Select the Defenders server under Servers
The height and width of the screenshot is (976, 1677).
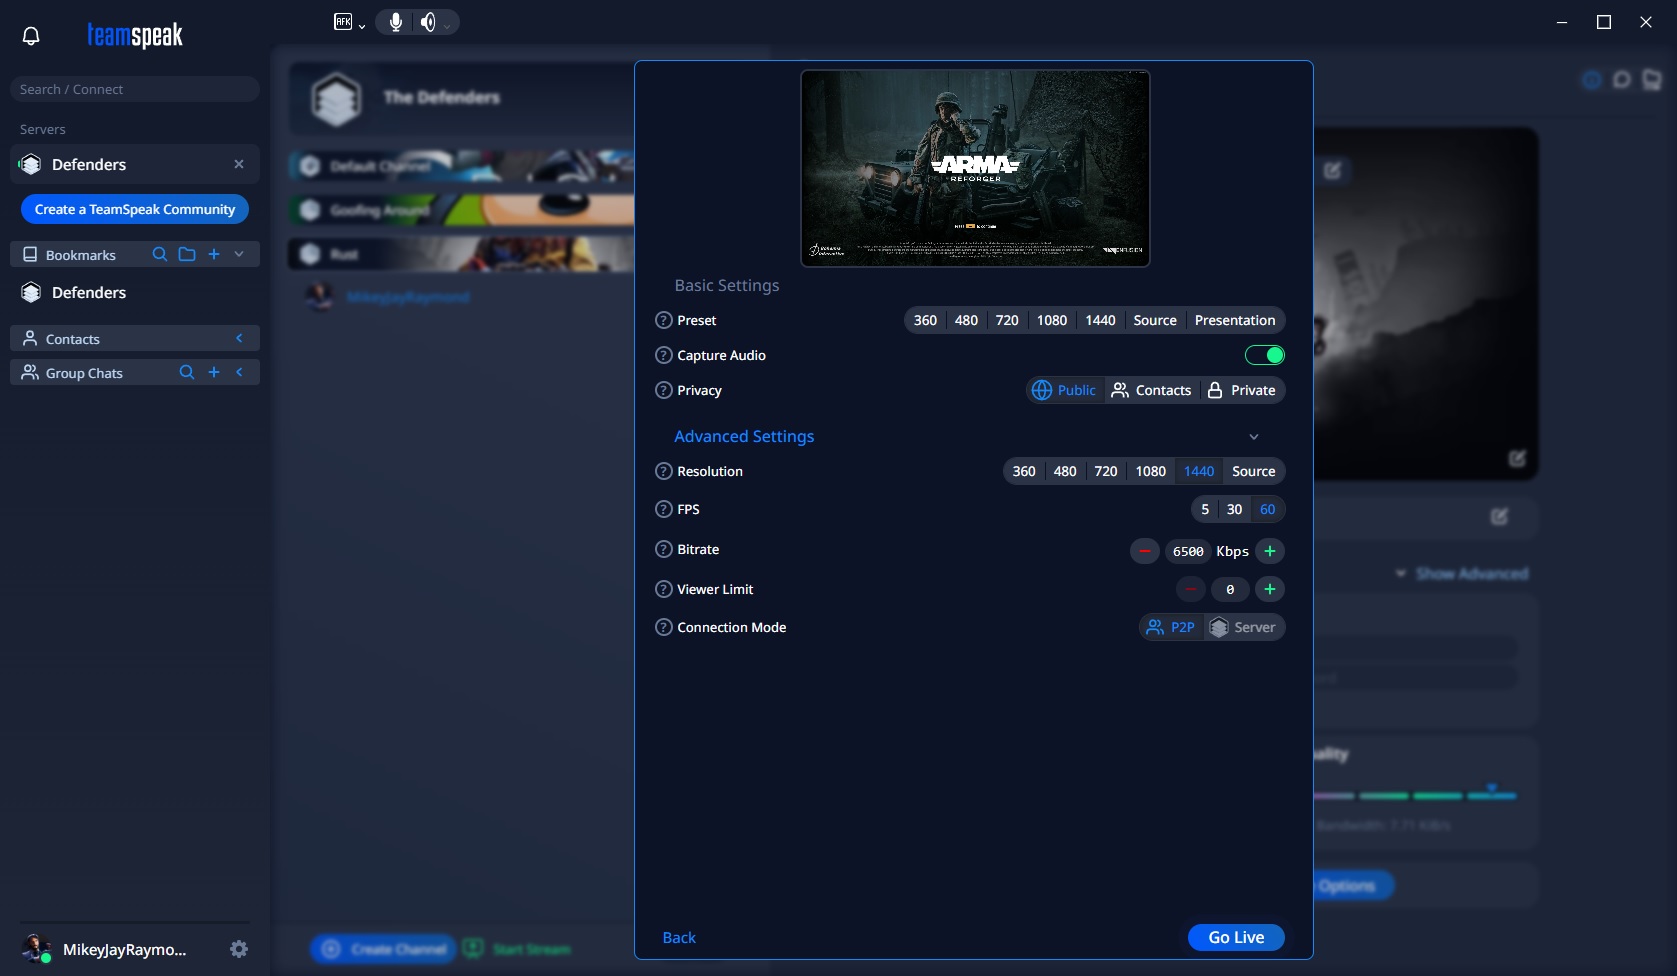coord(135,164)
